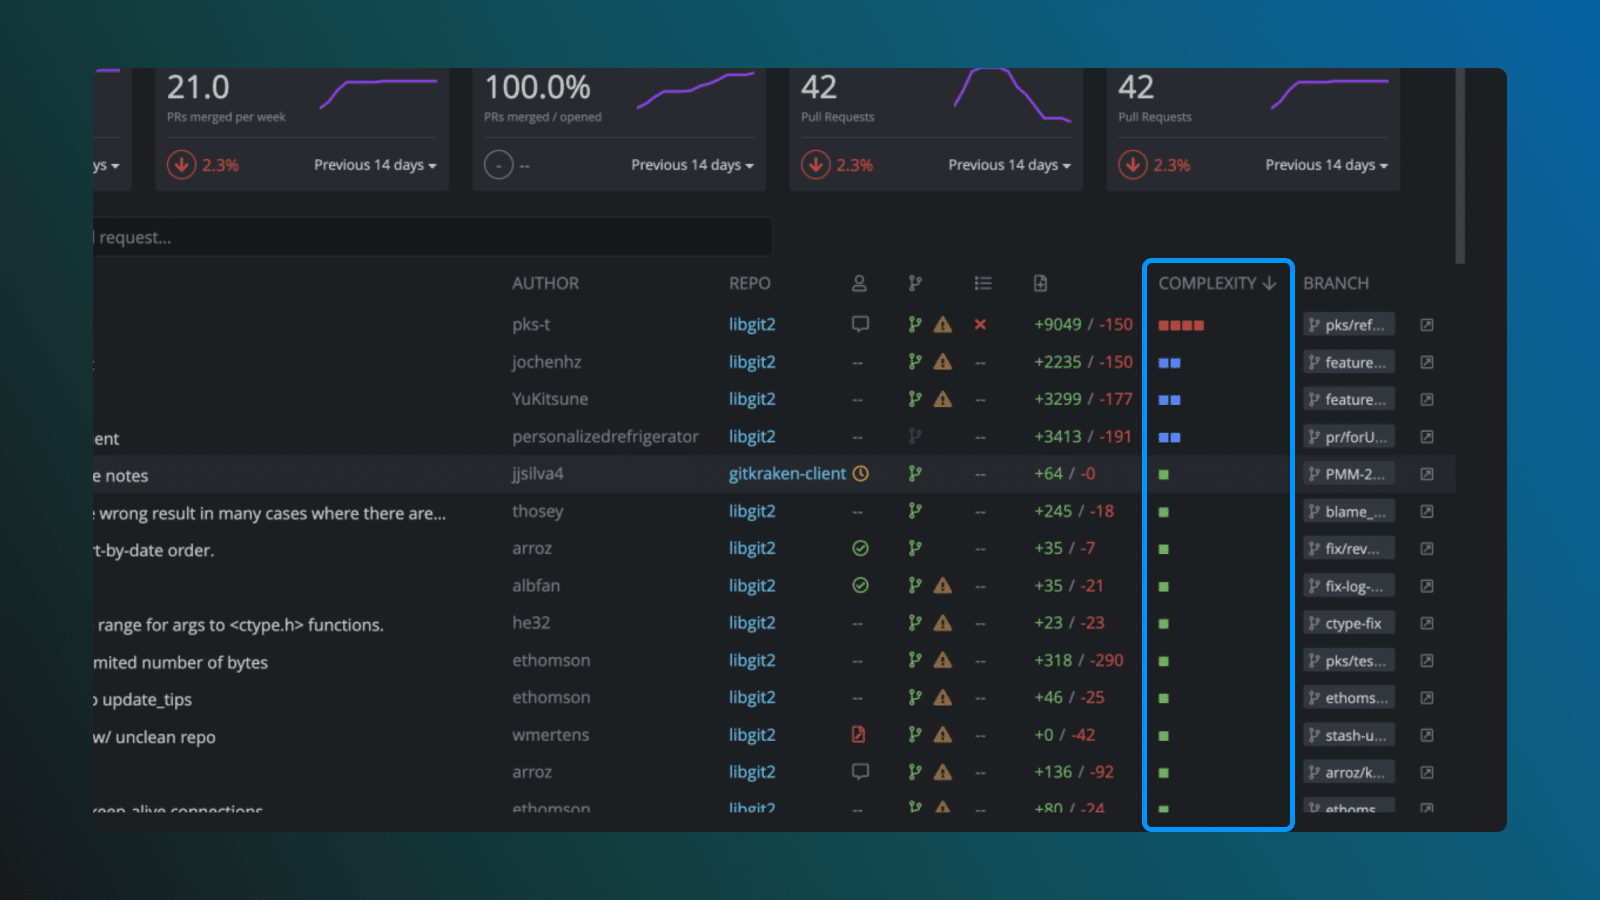Click the checklist icon in the table header
Screen dimensions: 1600x900
point(983,283)
